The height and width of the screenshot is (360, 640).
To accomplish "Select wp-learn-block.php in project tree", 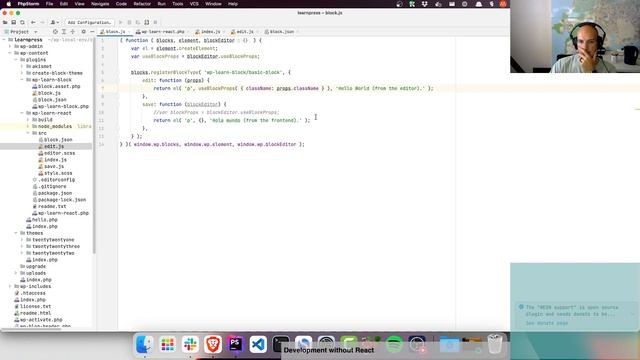I will pyautogui.click(x=60, y=106).
